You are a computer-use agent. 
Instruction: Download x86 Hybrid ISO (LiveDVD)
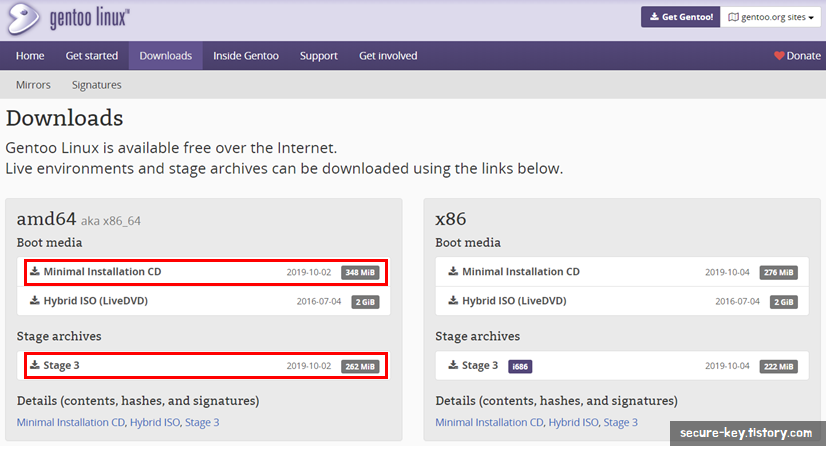coord(622,301)
